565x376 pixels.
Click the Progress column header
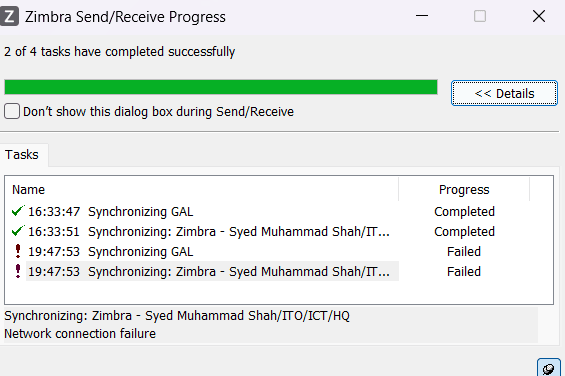click(x=464, y=190)
